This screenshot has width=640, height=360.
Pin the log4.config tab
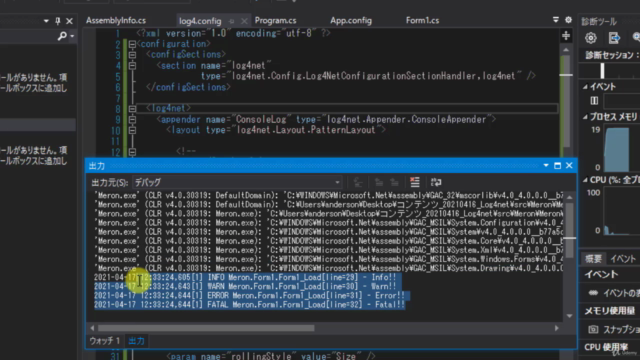(231, 21)
